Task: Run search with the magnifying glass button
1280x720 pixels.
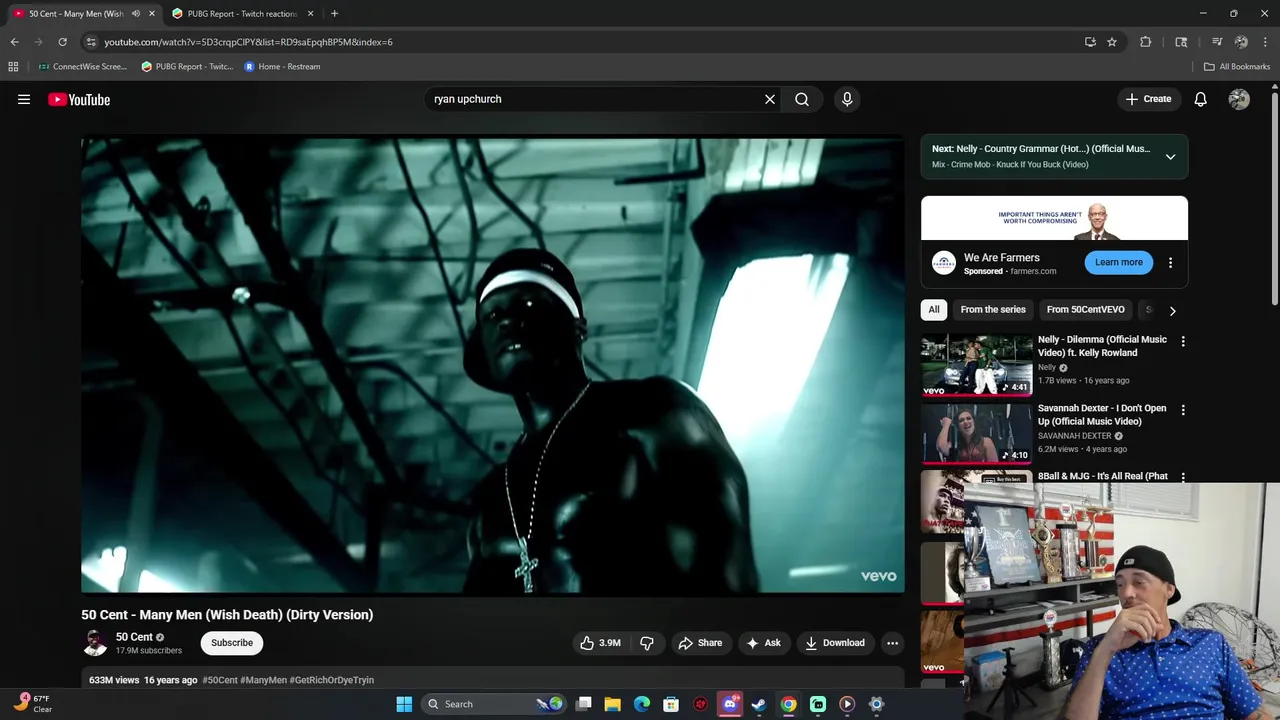Action: coord(802,99)
